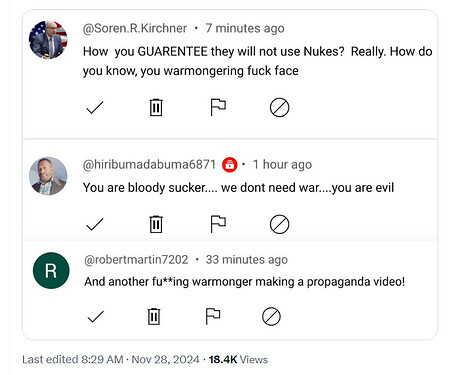
Task: Flag hiribumadabuma6871's comment as inappropriate
Action: coord(218,224)
